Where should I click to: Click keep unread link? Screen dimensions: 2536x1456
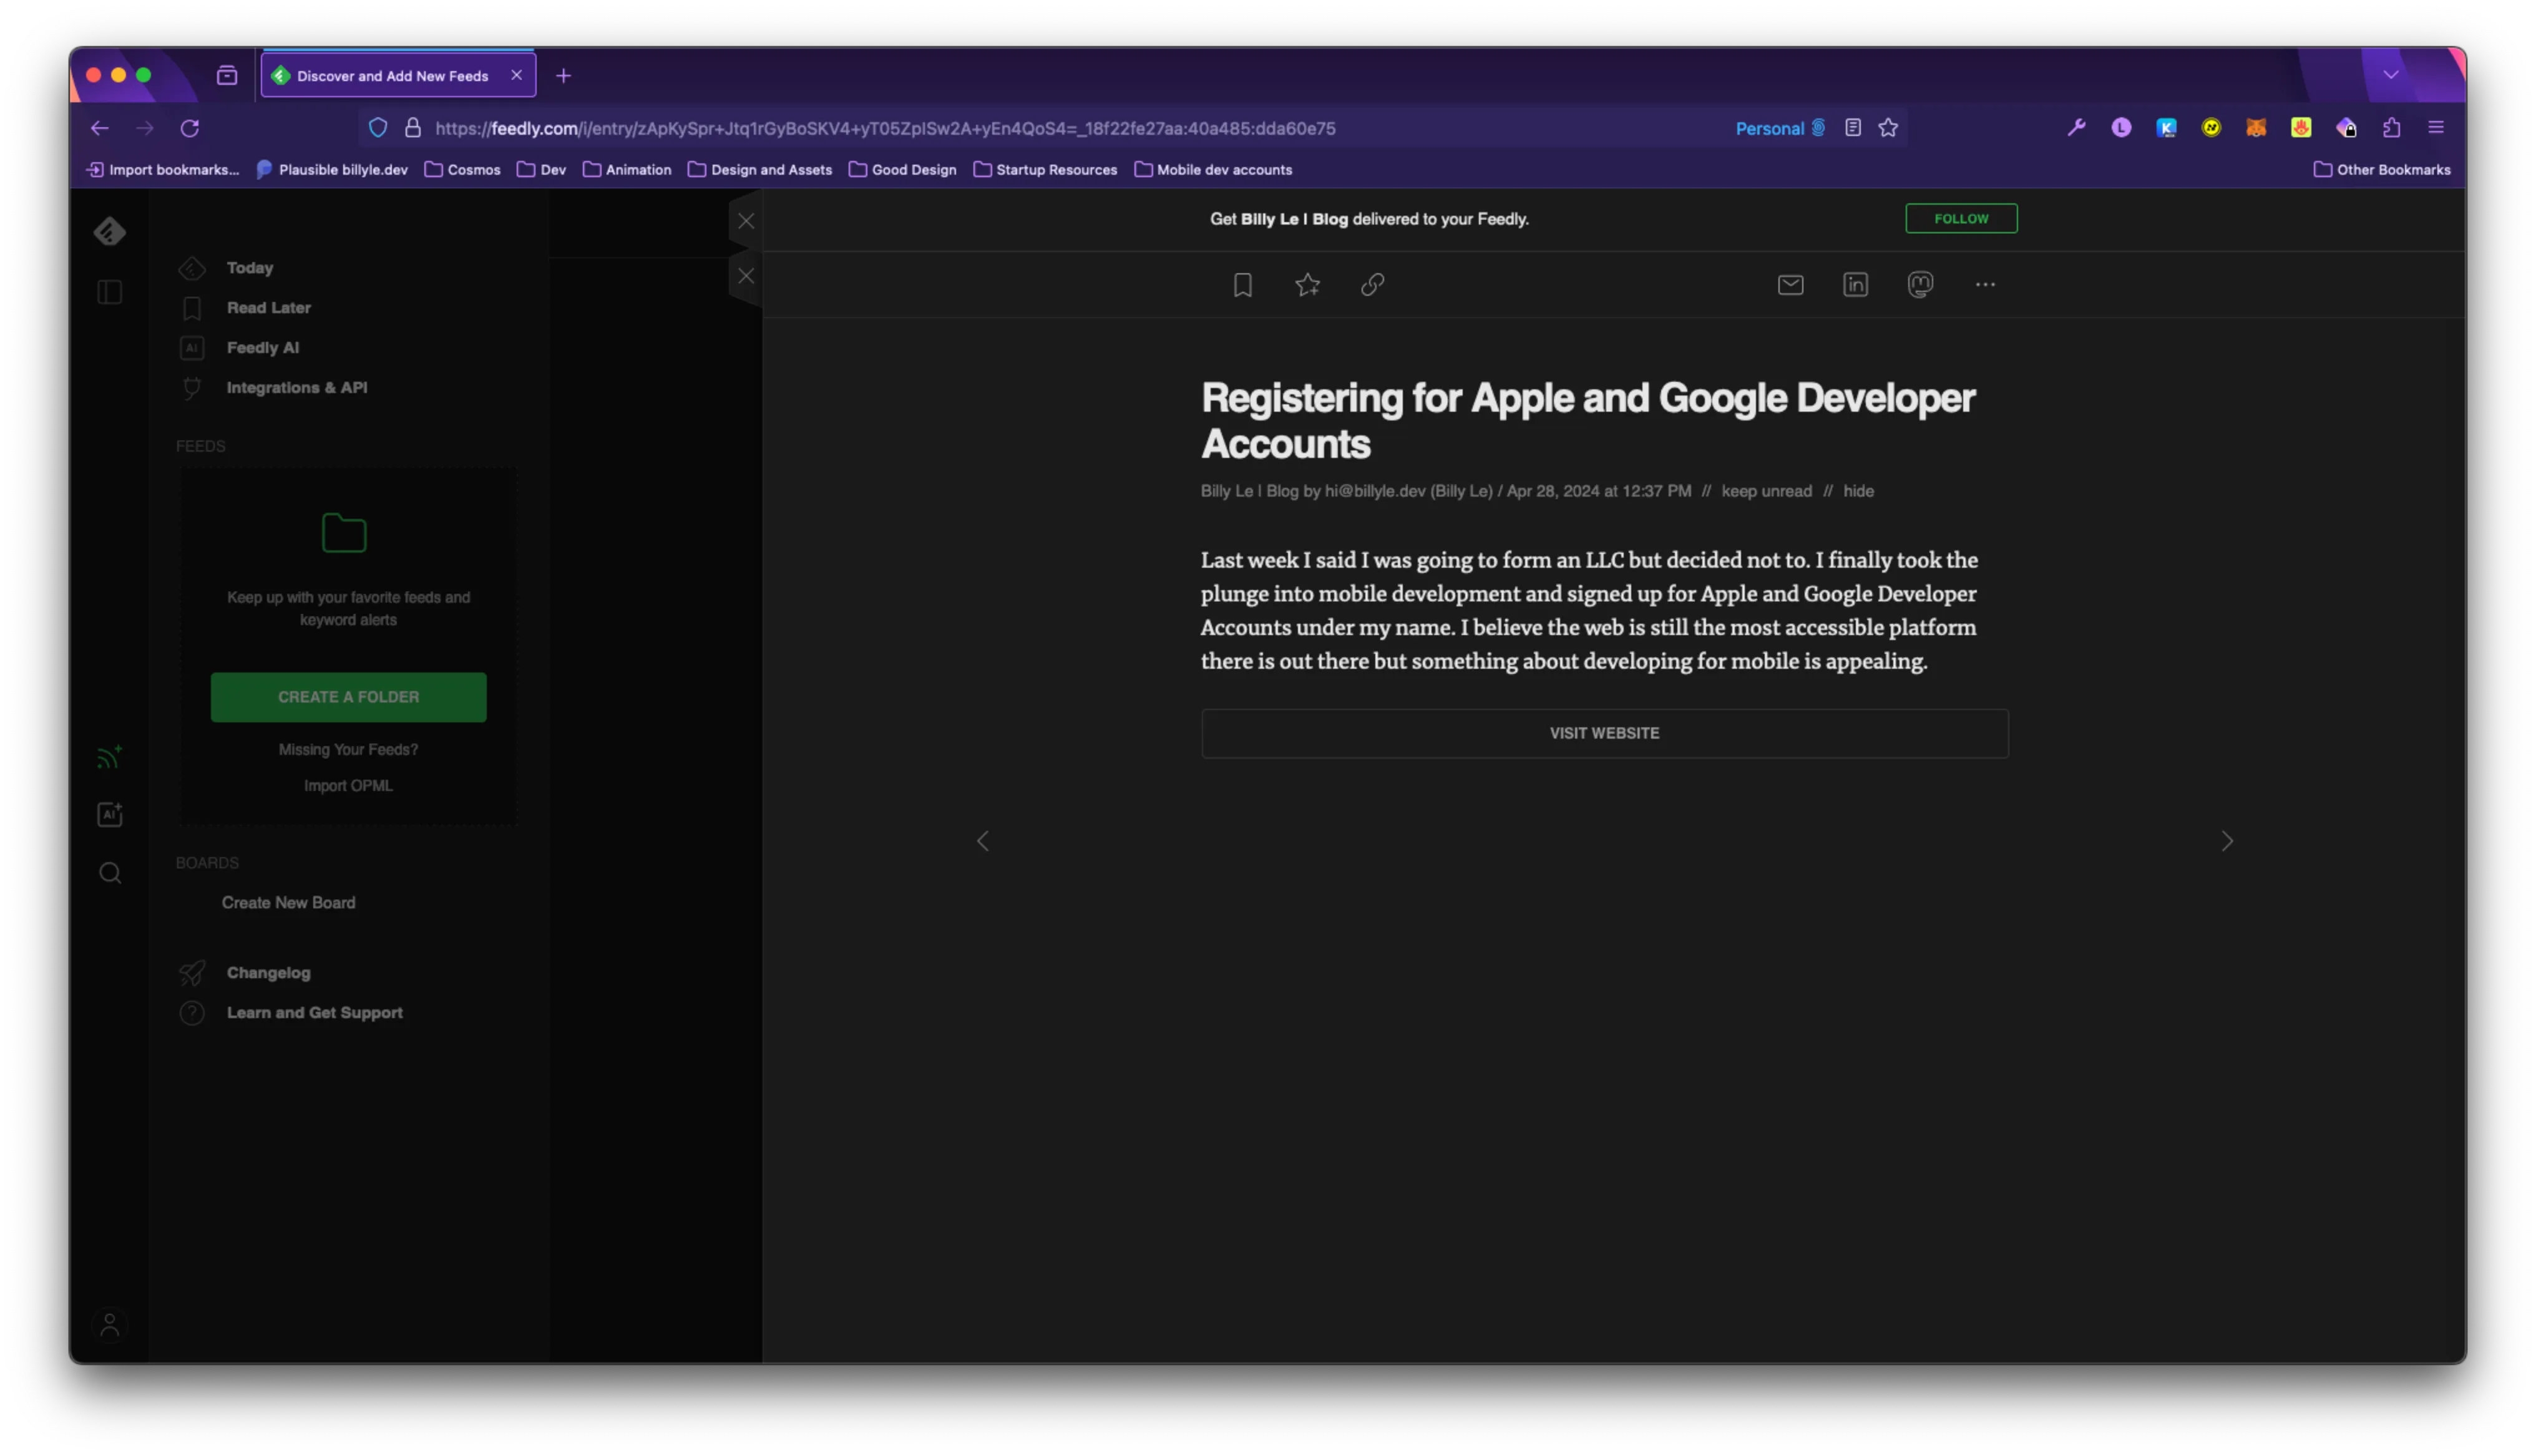point(1767,491)
